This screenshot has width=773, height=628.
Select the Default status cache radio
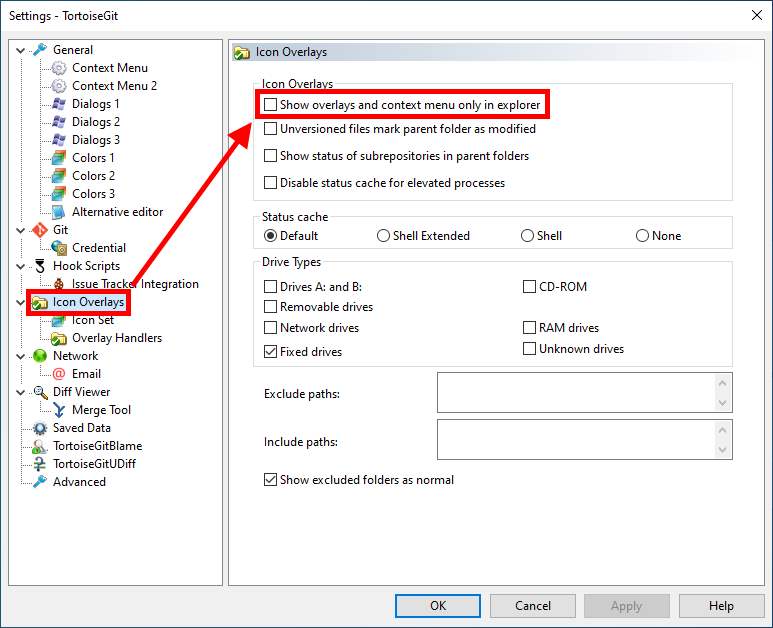coord(270,236)
